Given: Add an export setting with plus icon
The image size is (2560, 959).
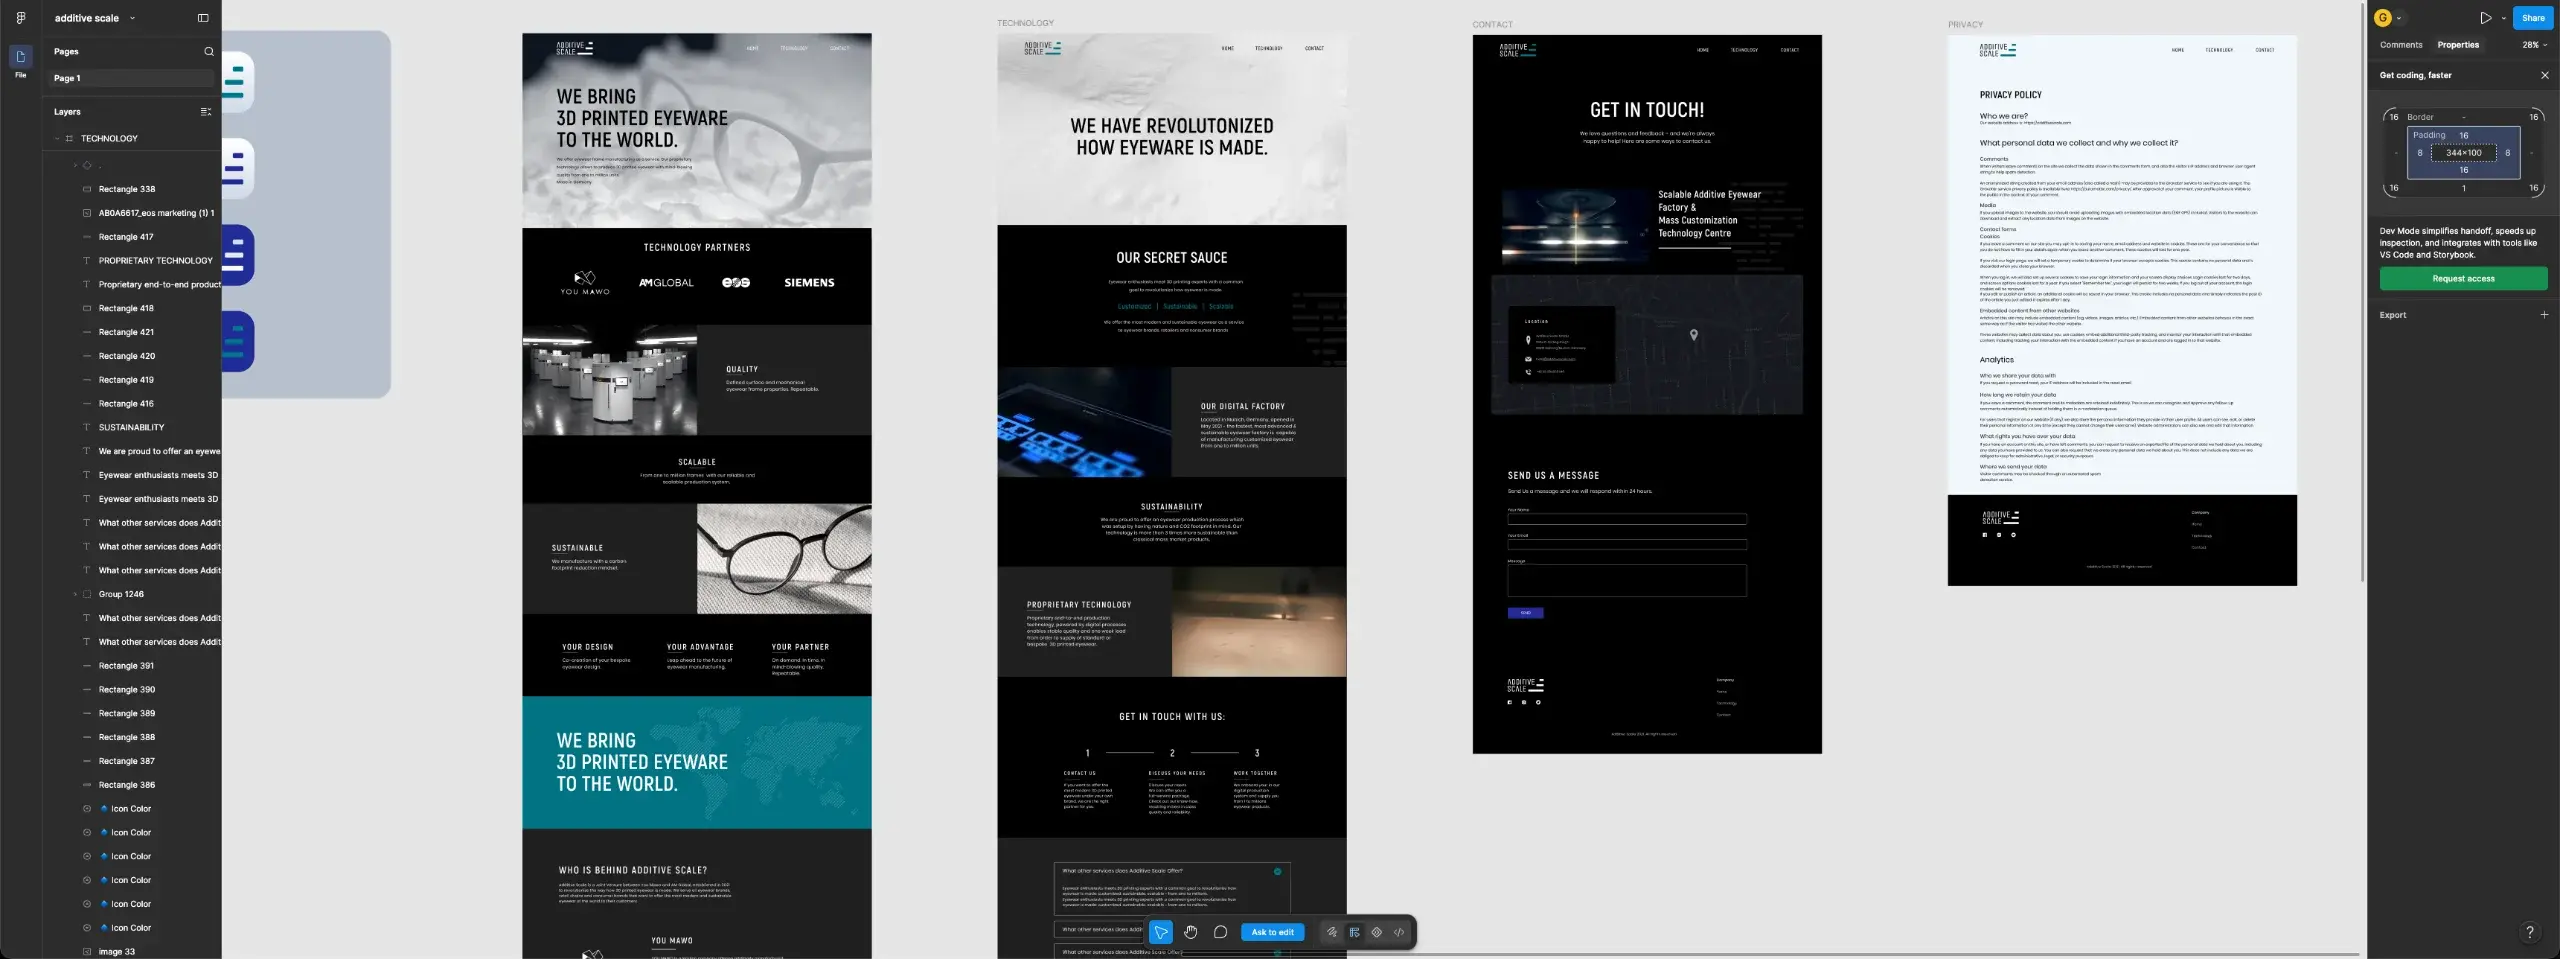Looking at the screenshot, I should (x=2544, y=315).
